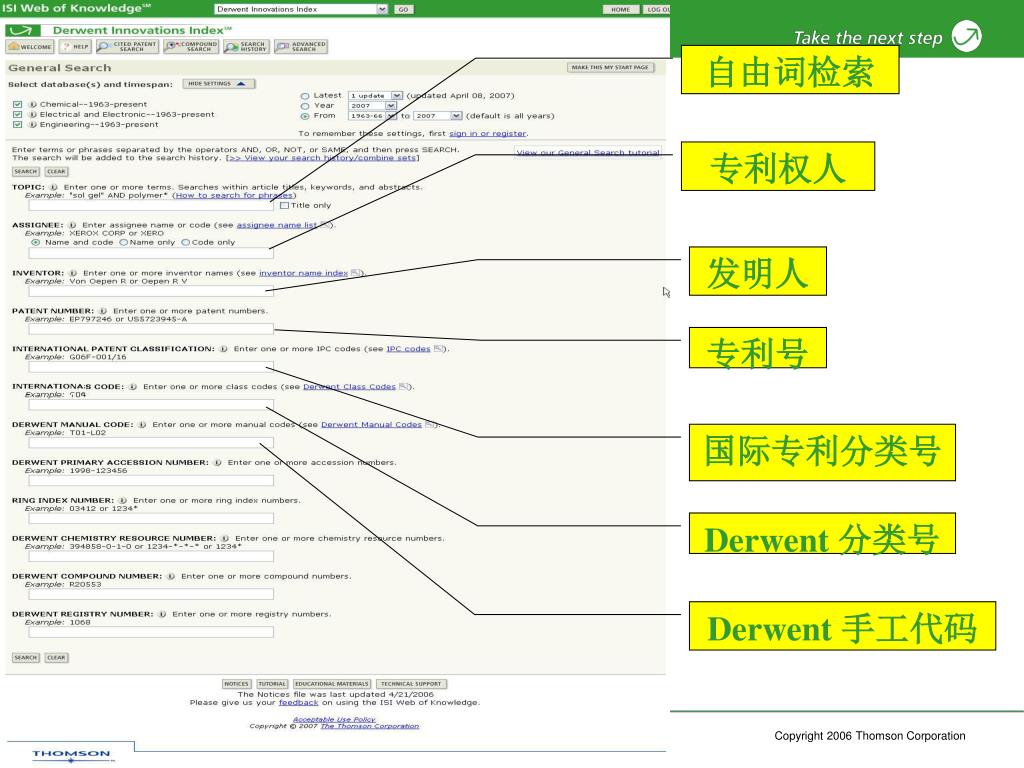This screenshot has width=1024, height=768.
Task: Click info icon beside Chemical database
Action: pos(32,104)
